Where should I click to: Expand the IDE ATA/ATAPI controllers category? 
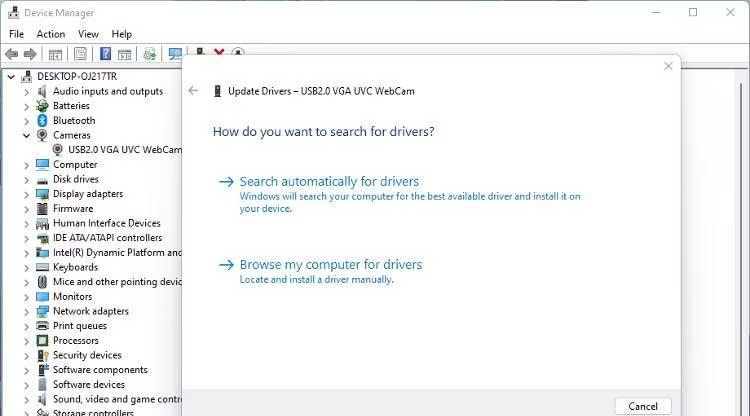26,238
